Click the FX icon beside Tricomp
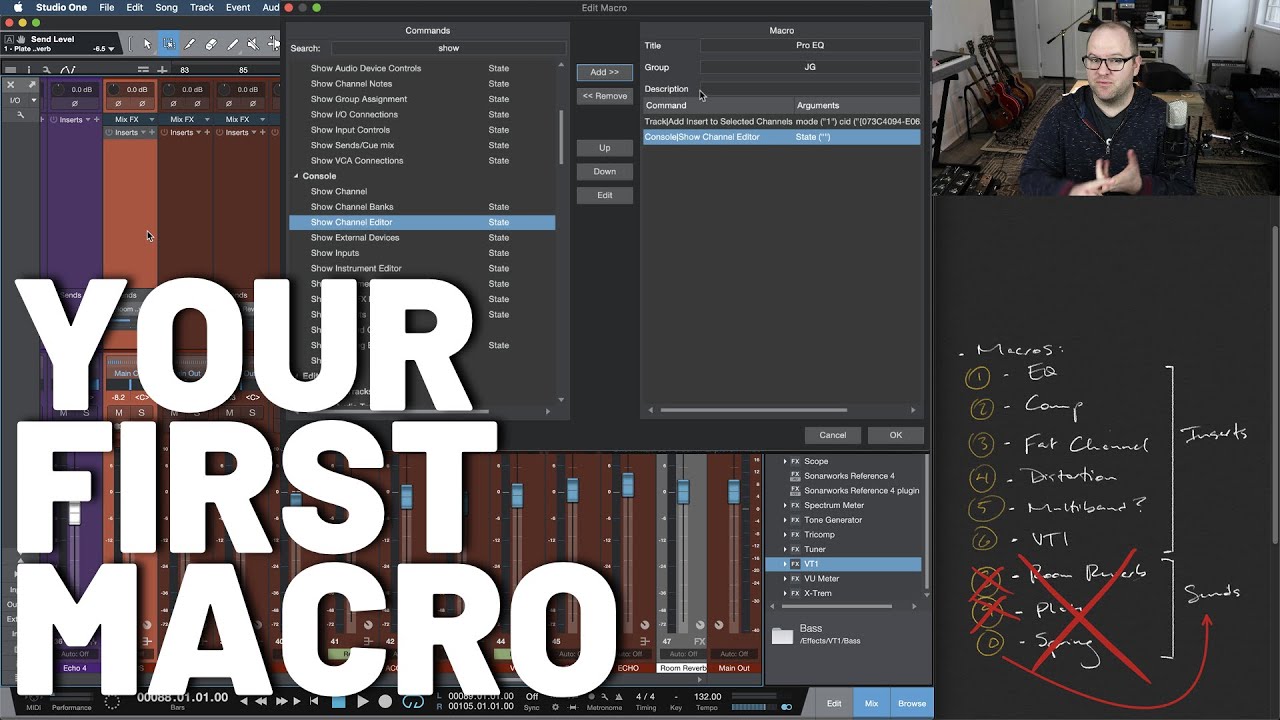Image resolution: width=1280 pixels, height=720 pixels. 795,535
